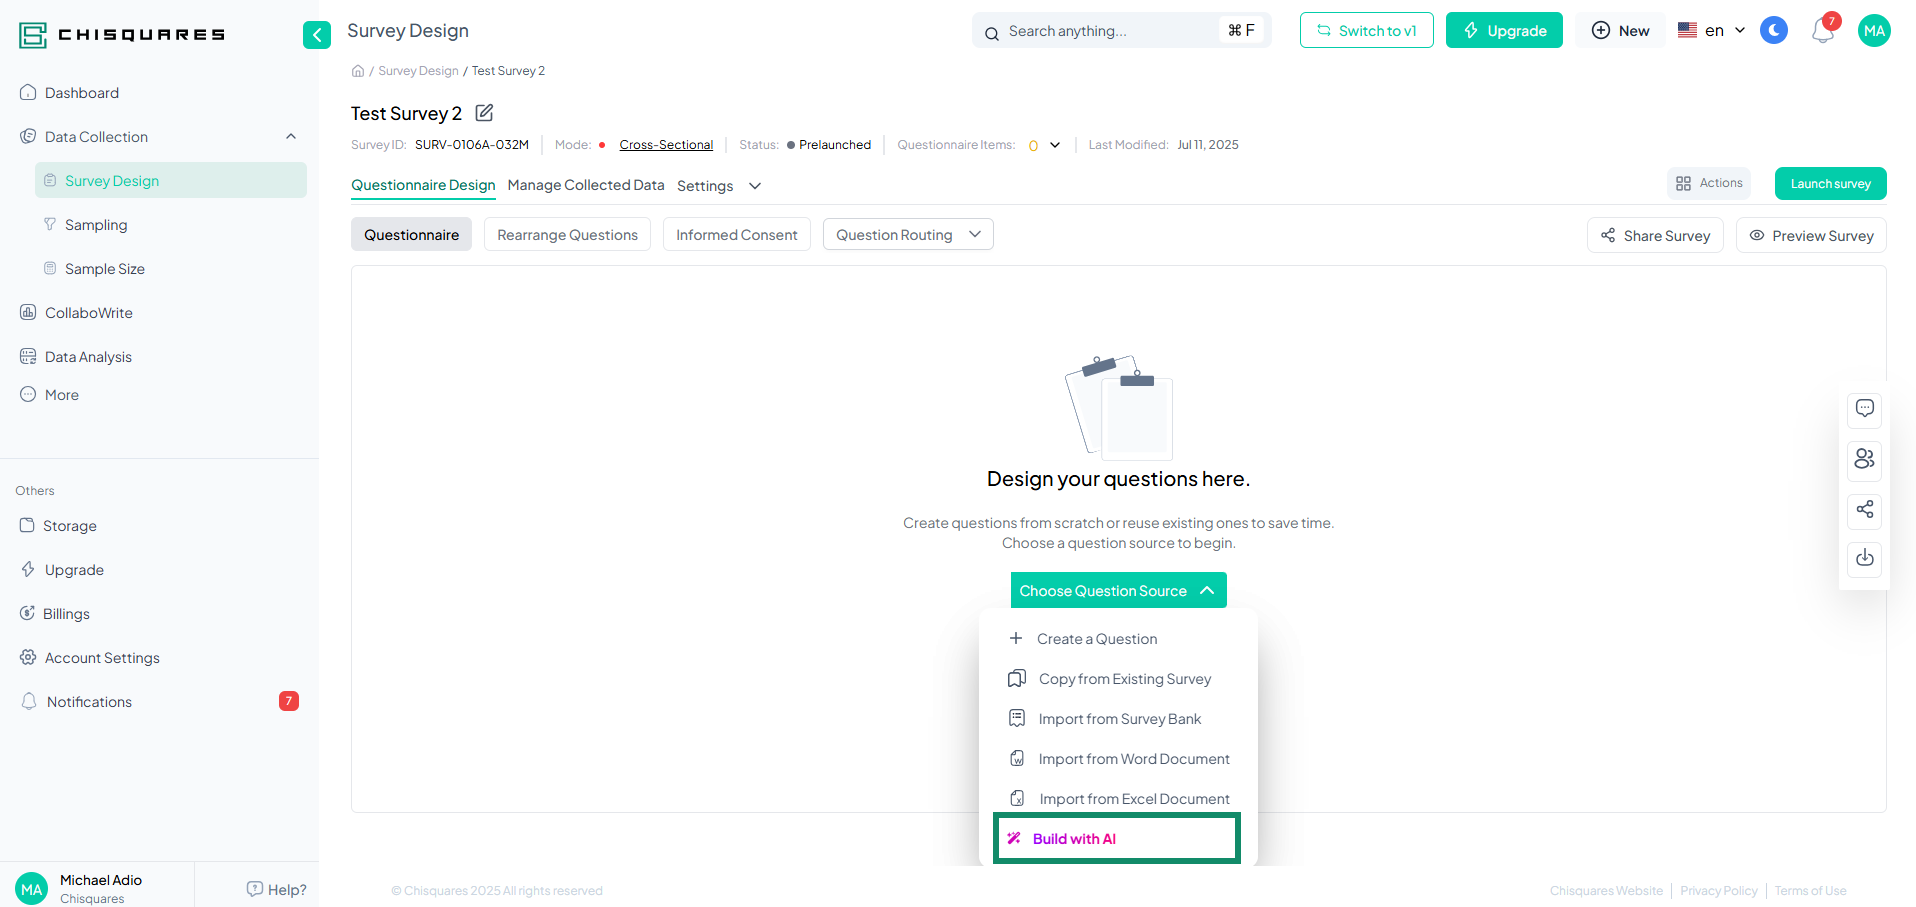1916x907 pixels.
Task: Open the MA user avatar in the header
Action: pos(1874,31)
